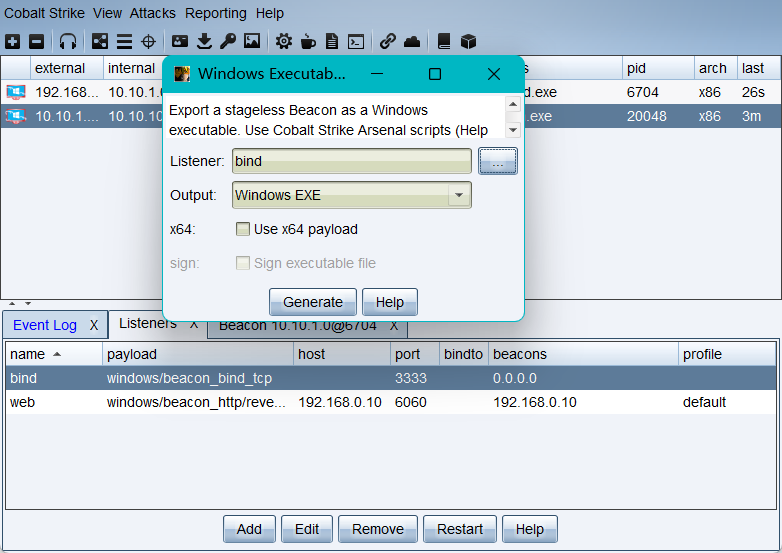Viewport: 782px width, 553px height.
Task: Open the Reporting menu
Action: (216, 13)
